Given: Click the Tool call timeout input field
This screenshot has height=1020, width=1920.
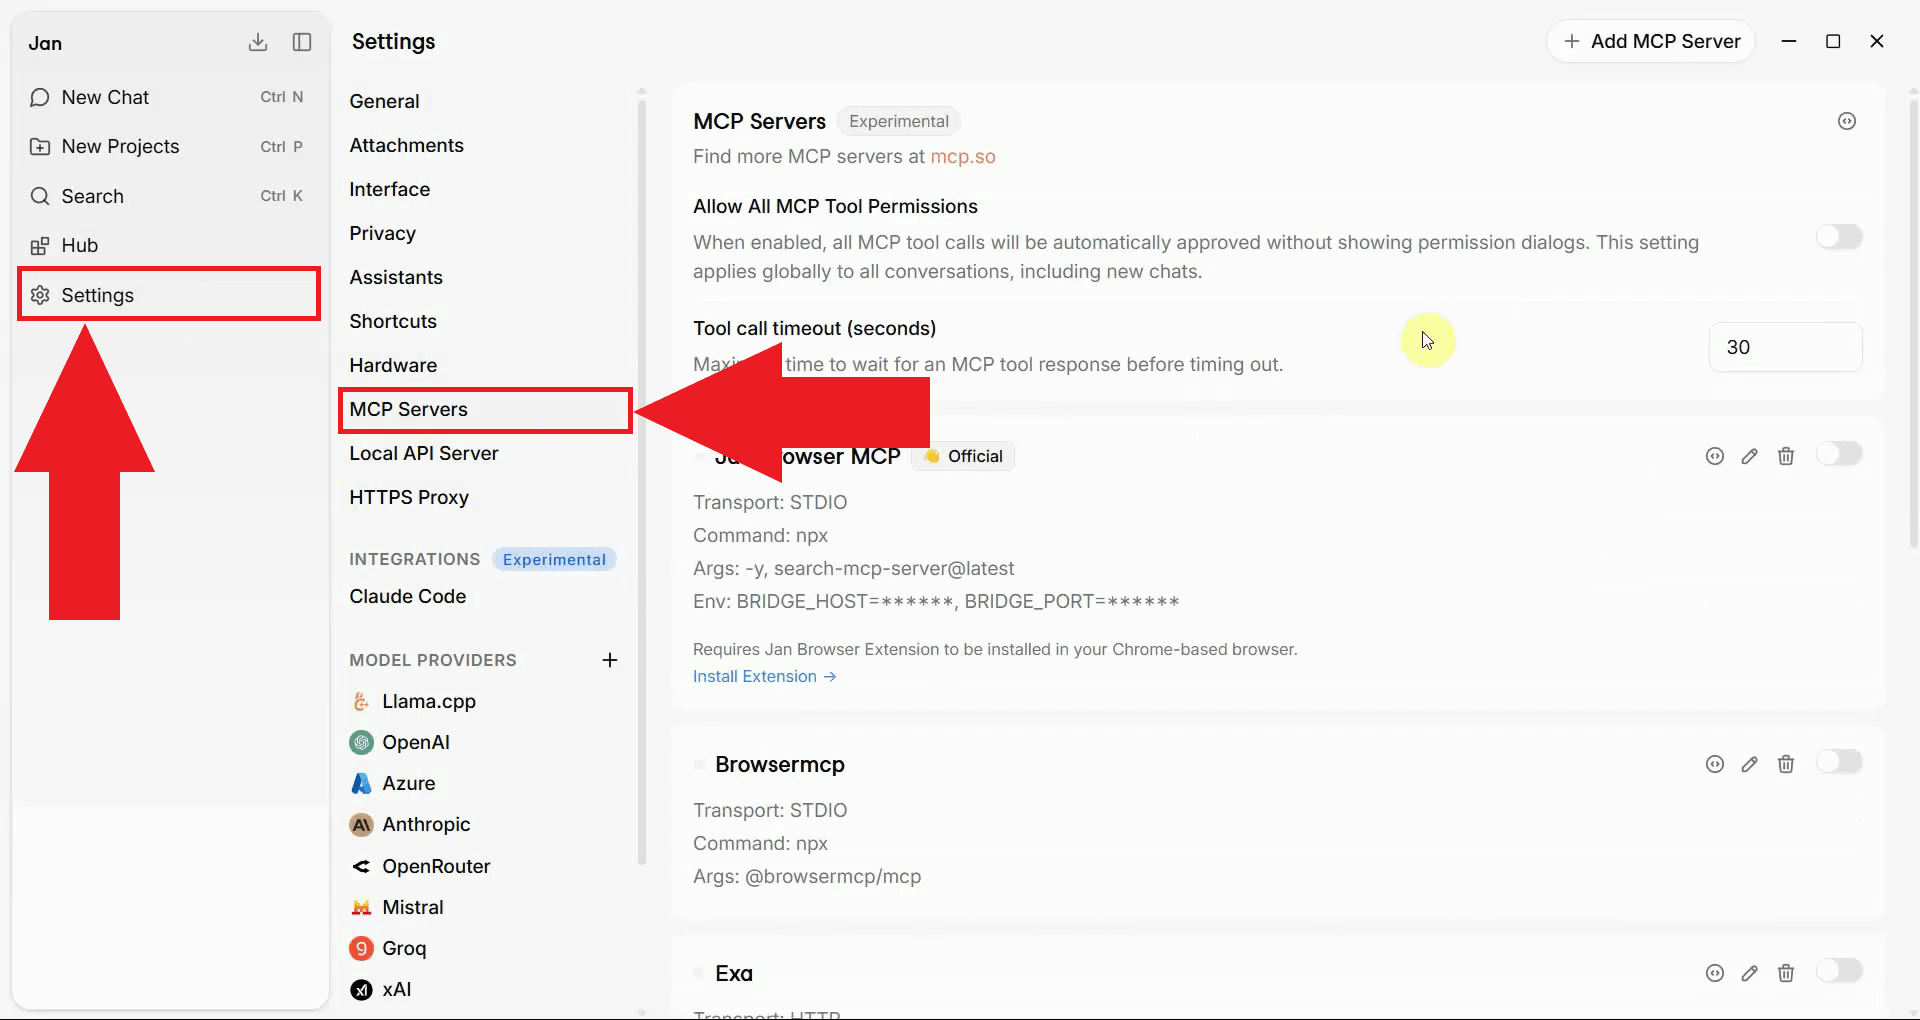Looking at the screenshot, I should pyautogui.click(x=1785, y=347).
